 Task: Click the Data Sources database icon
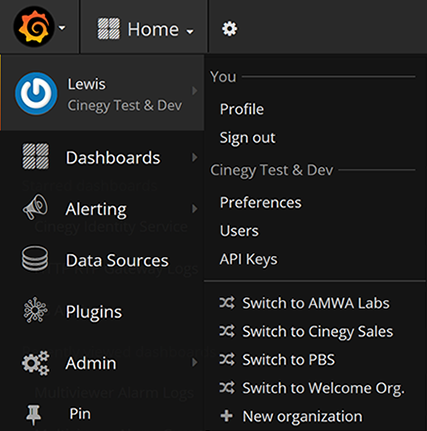coord(35,258)
